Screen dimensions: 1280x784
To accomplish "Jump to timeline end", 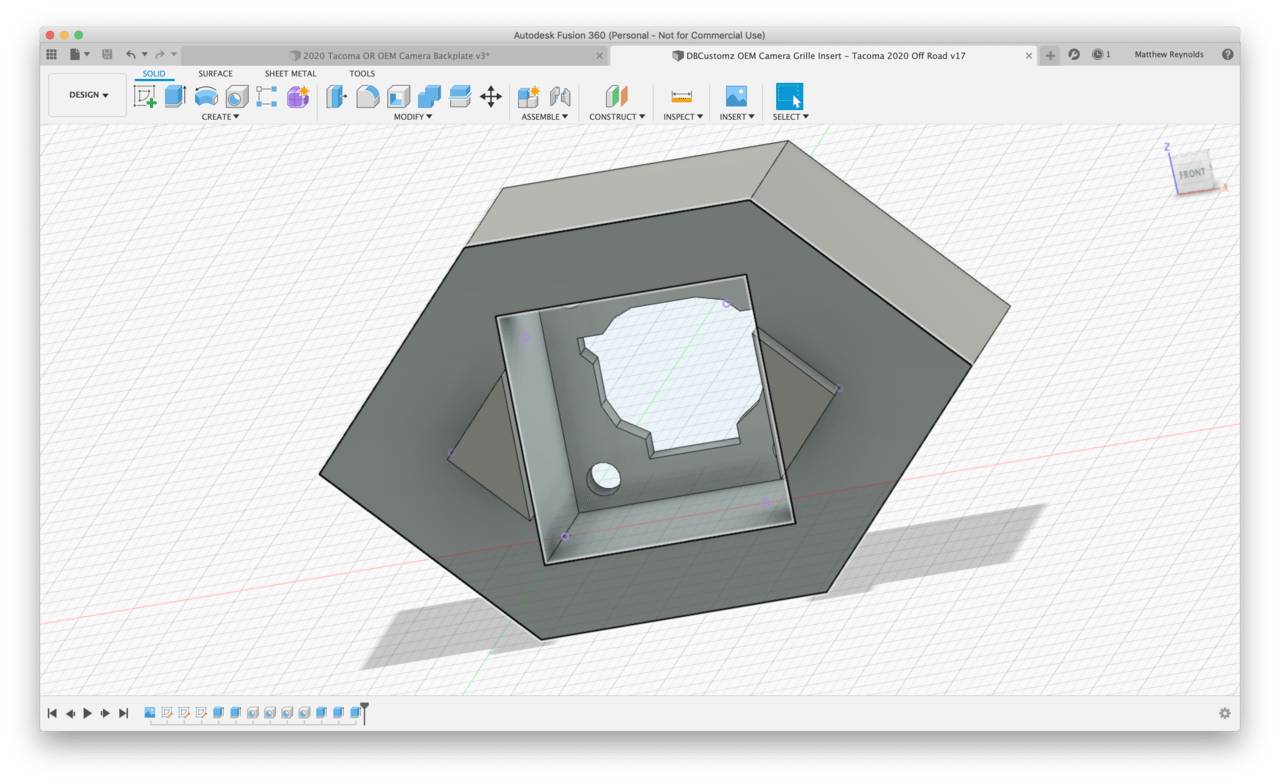I will [123, 713].
